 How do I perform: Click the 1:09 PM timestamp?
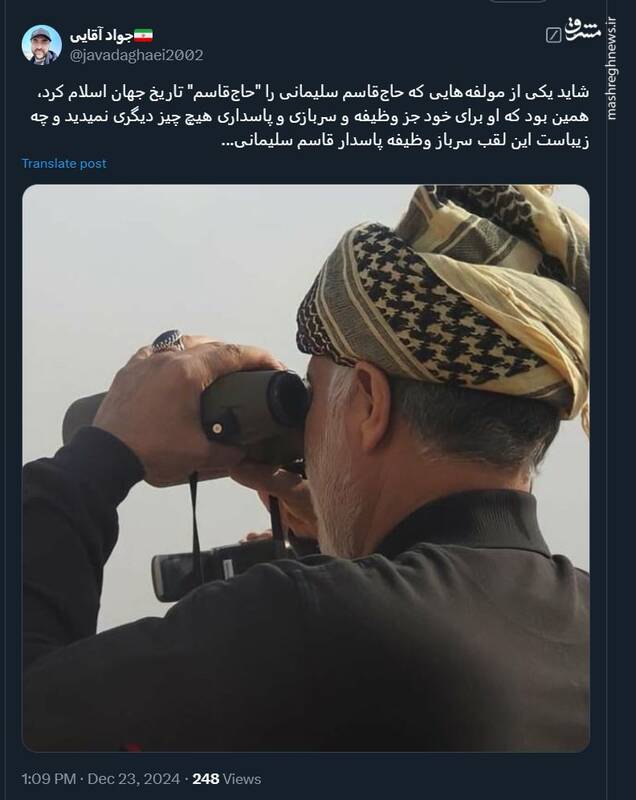[48, 779]
